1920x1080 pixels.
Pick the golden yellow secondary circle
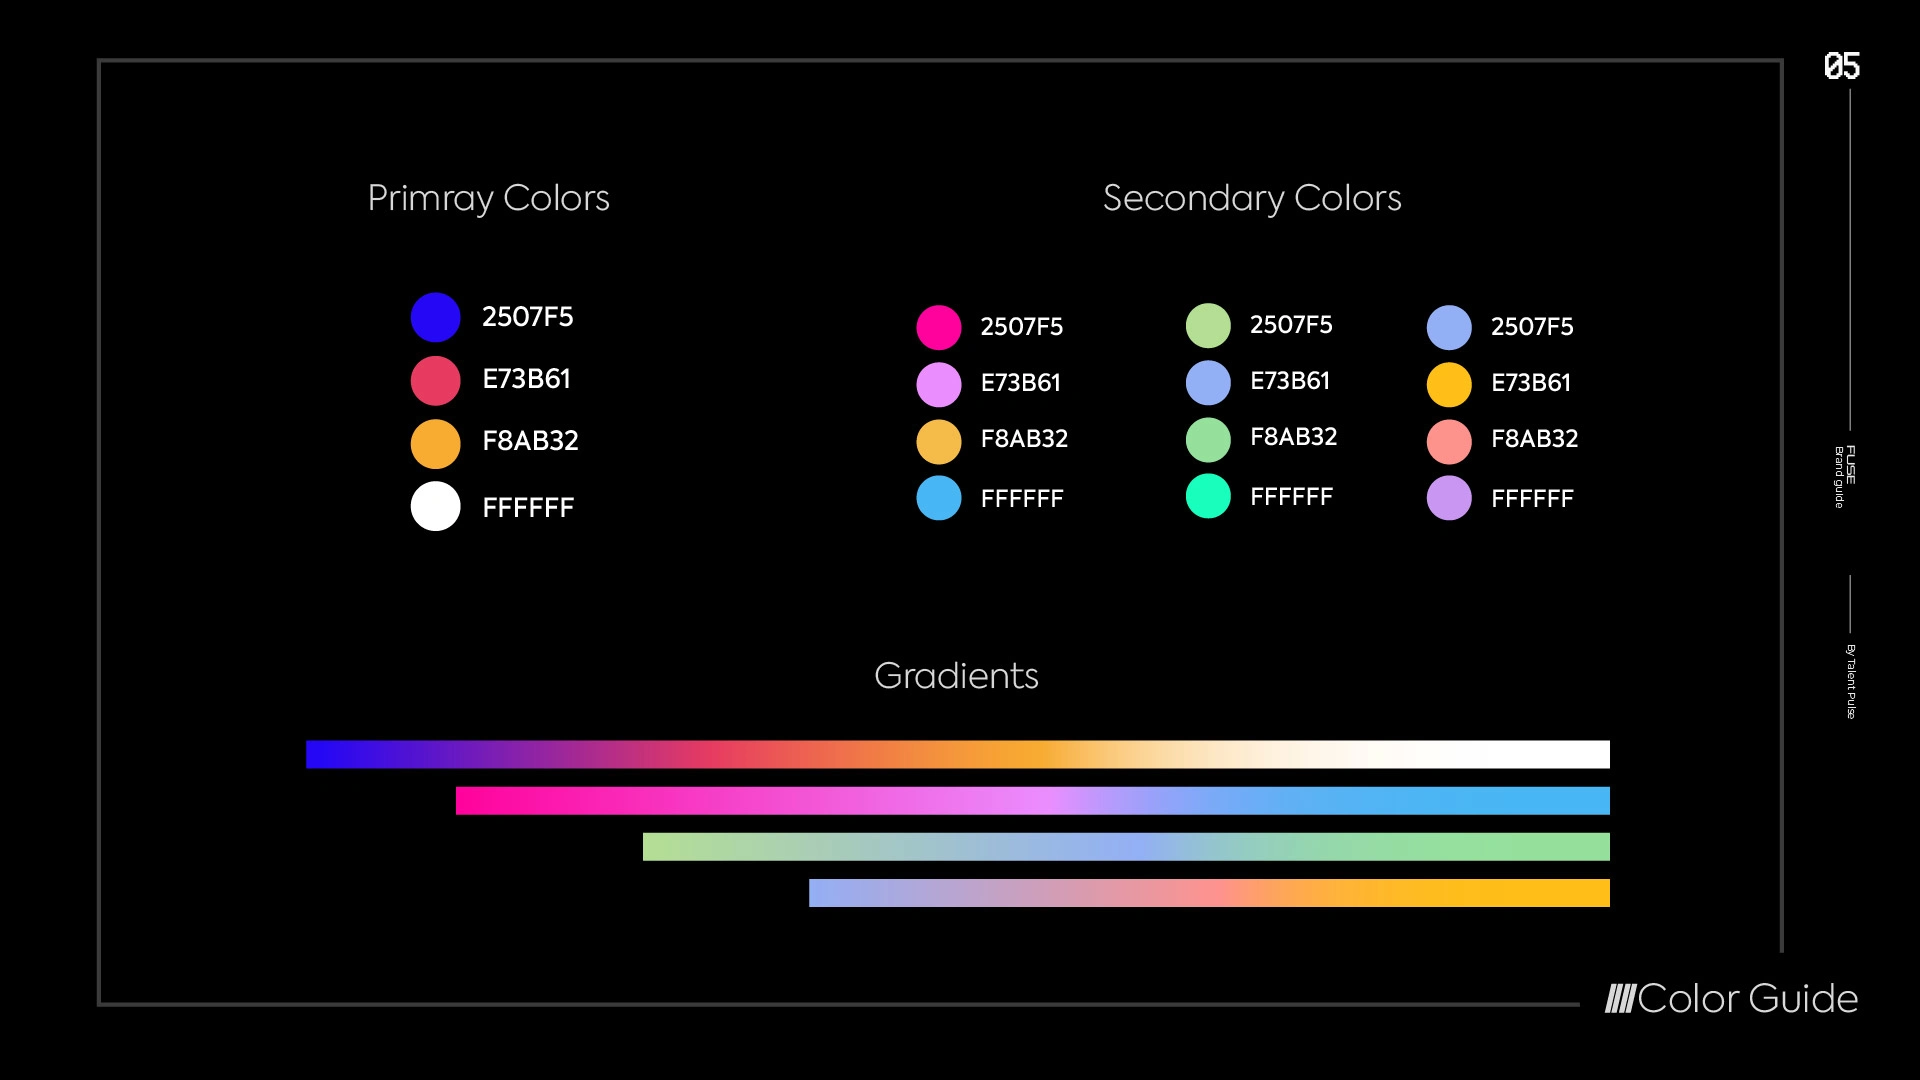[x=1449, y=384]
